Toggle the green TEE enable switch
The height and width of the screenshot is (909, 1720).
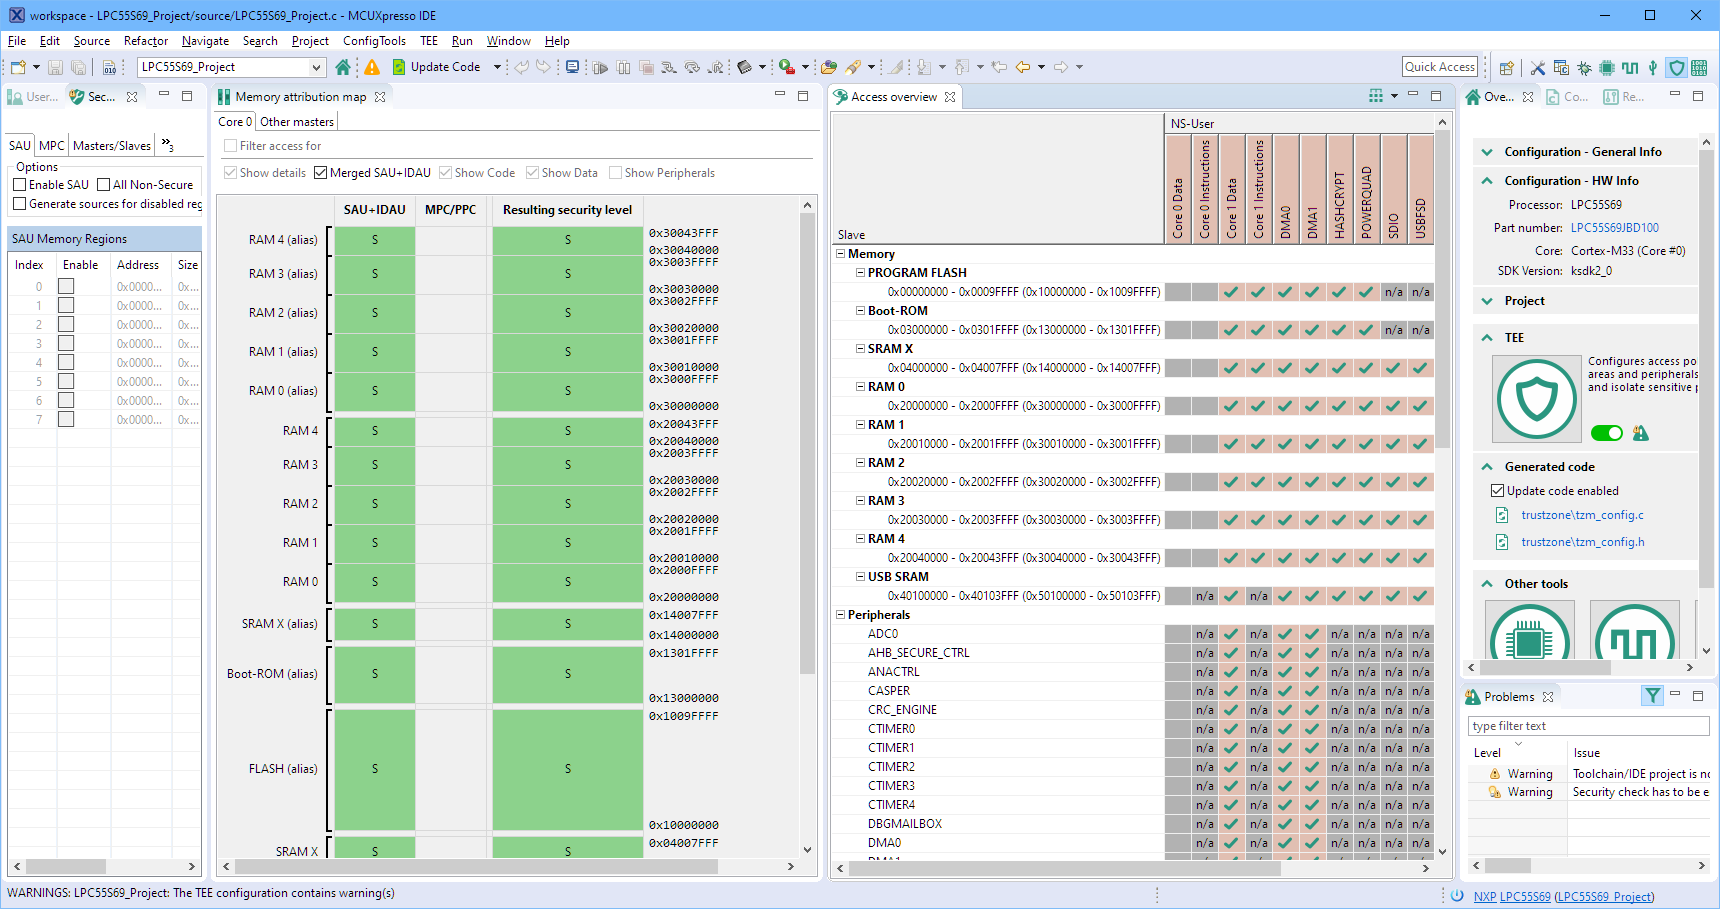[x=1606, y=433]
